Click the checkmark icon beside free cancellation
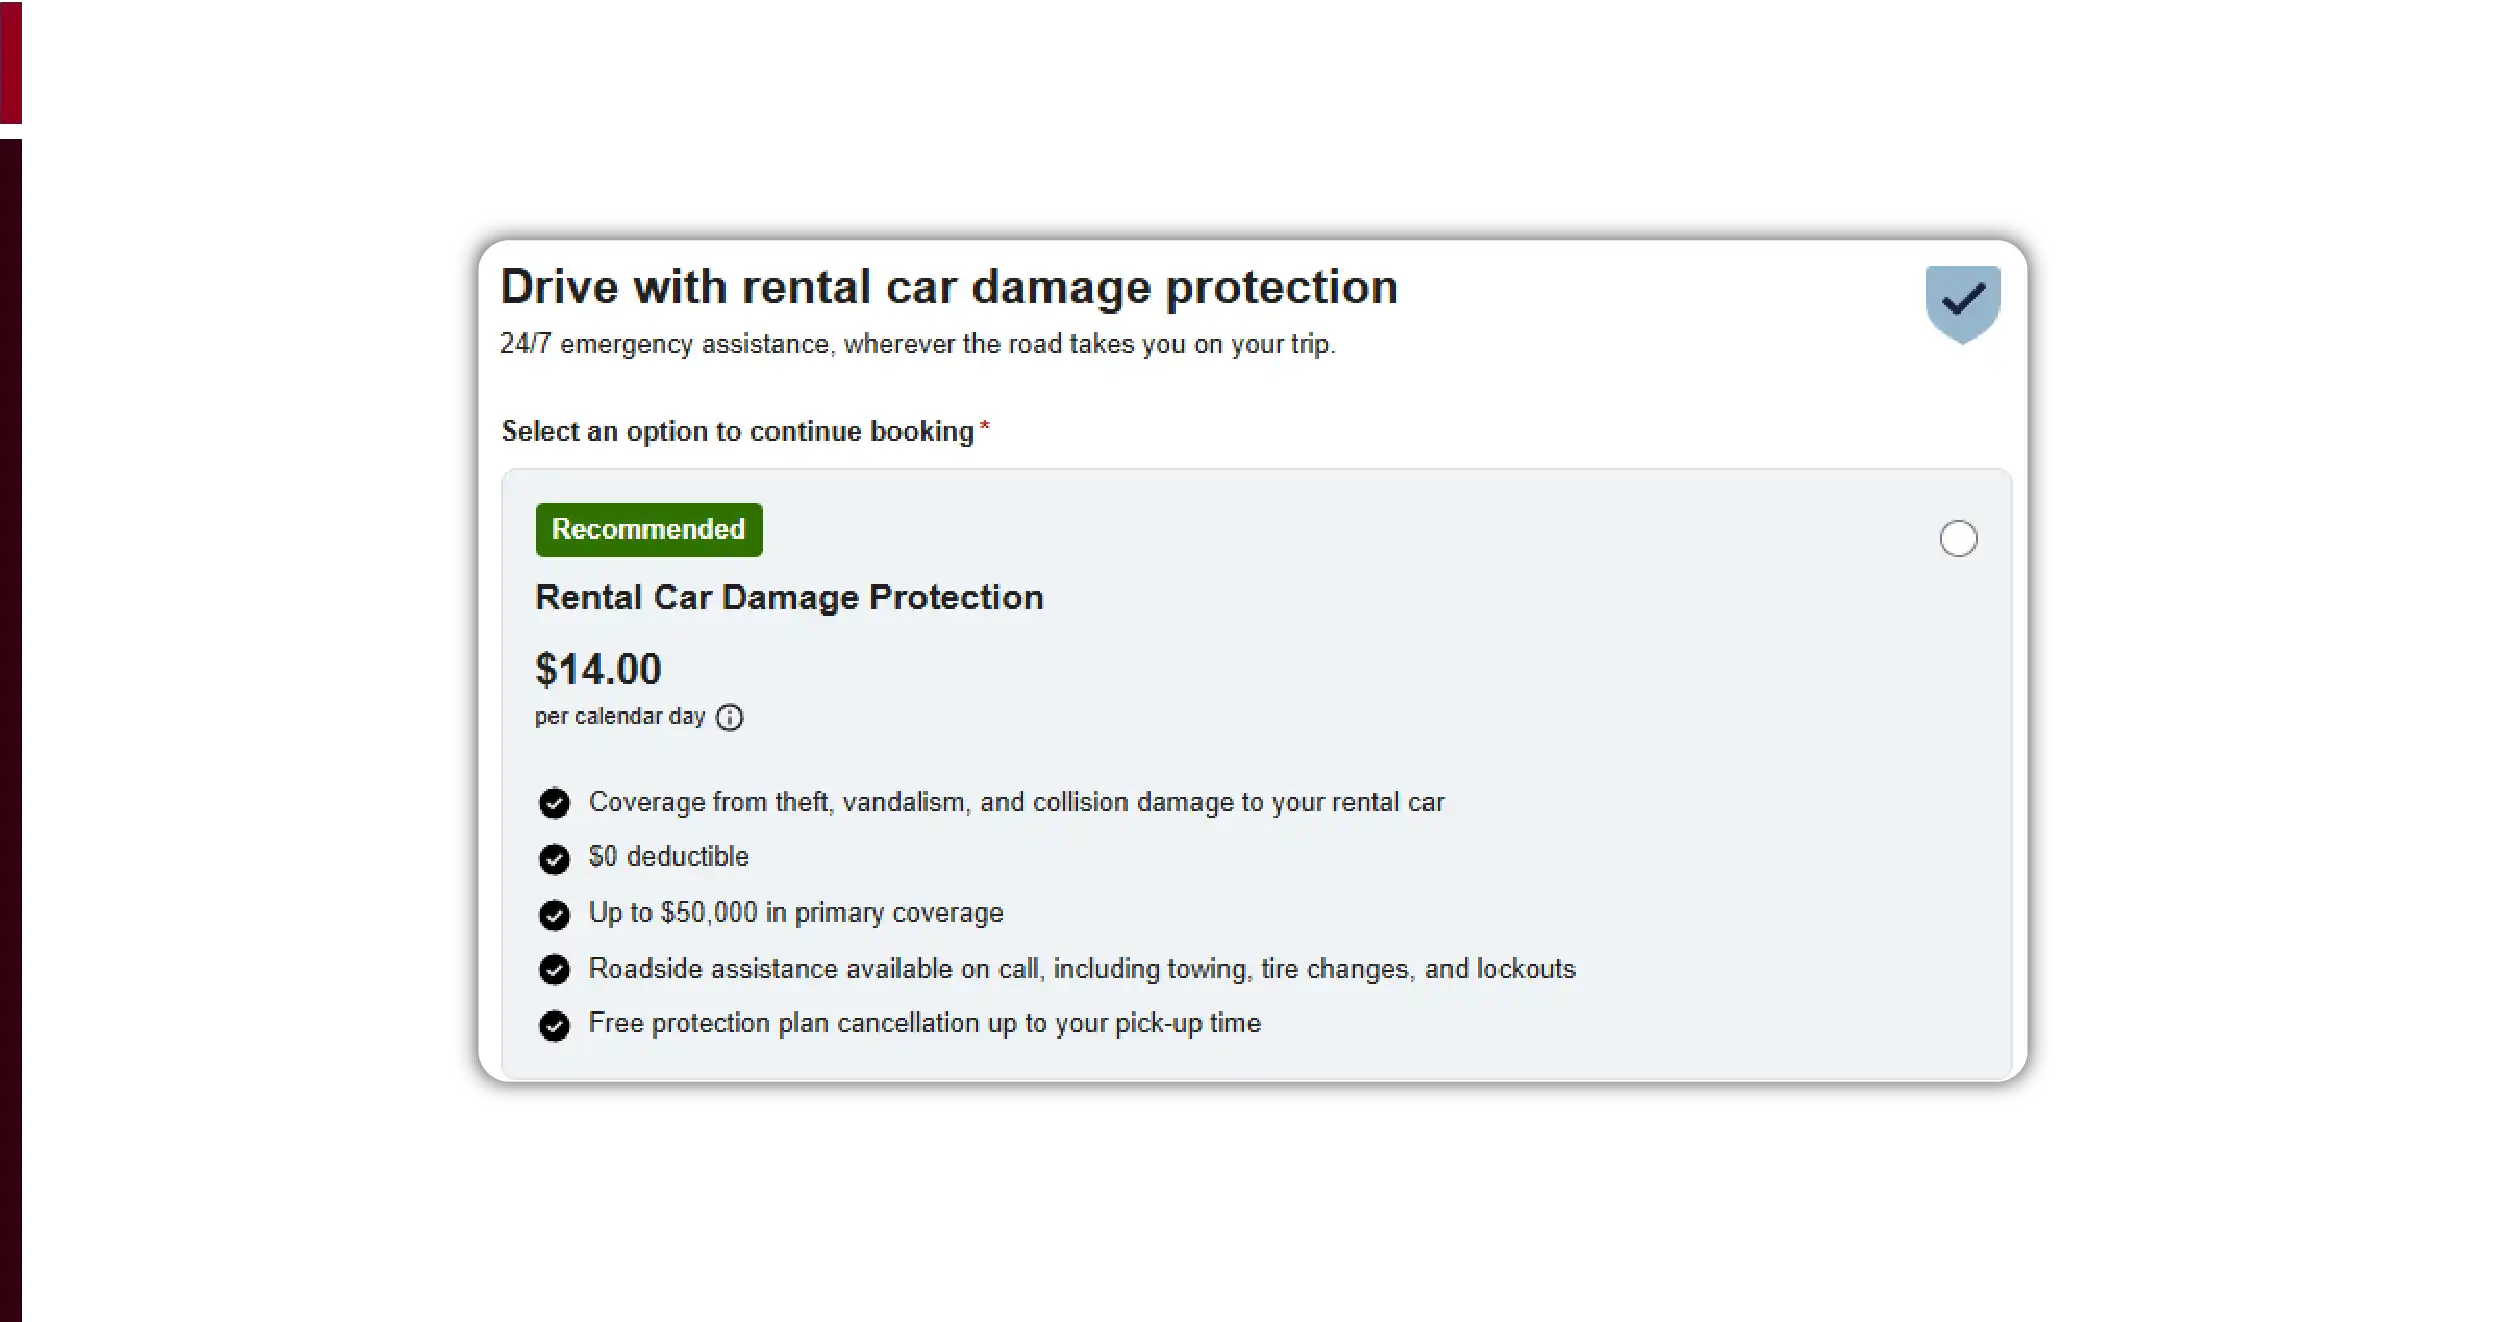The image size is (2507, 1322). point(554,1025)
